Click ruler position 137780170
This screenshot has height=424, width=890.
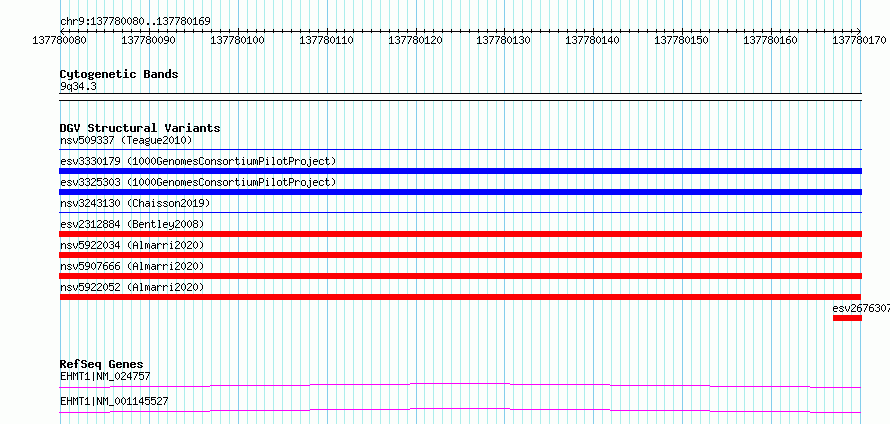859,40
